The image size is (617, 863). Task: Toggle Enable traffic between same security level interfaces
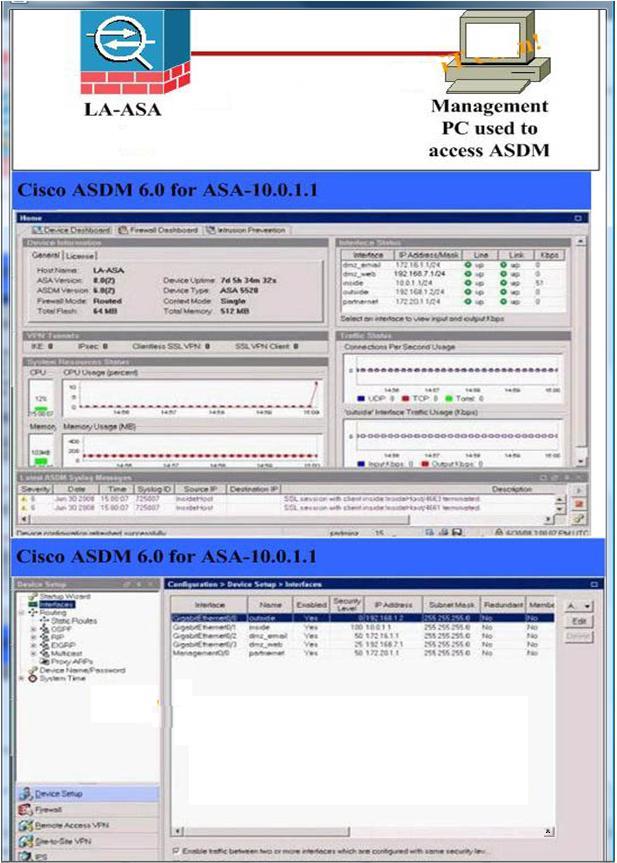[176, 851]
